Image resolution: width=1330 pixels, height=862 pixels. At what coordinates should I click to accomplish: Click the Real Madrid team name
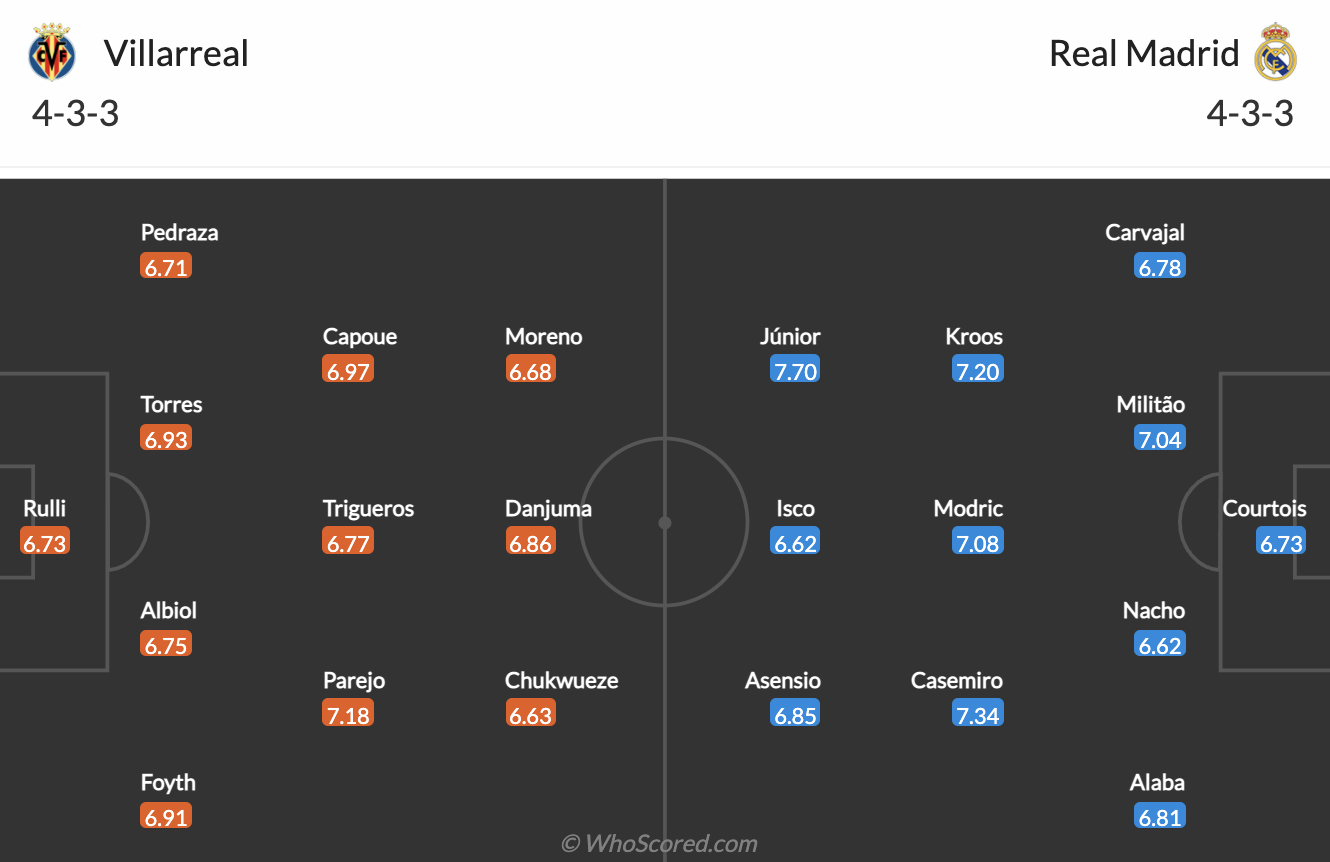pyautogui.click(x=1141, y=54)
